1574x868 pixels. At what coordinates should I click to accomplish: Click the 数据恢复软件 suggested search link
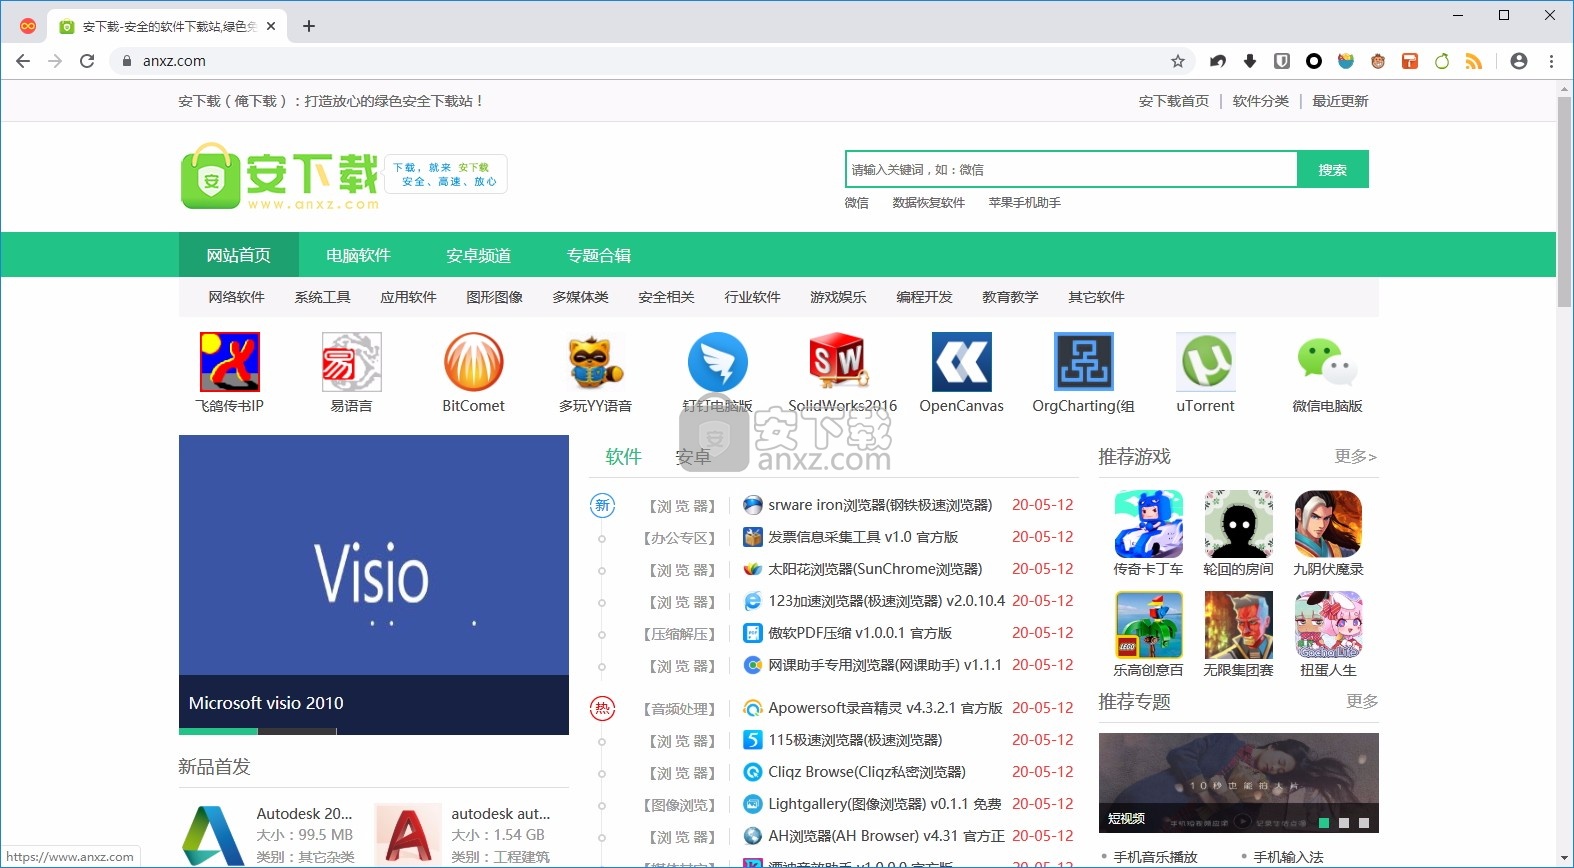[929, 202]
